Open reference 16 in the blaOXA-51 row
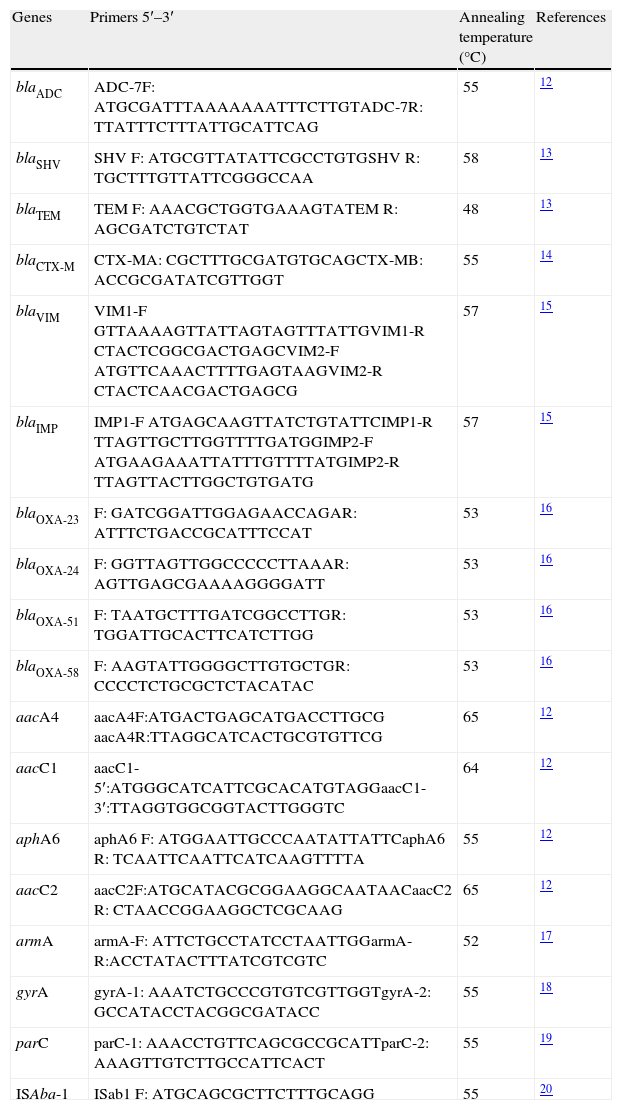 546,611
